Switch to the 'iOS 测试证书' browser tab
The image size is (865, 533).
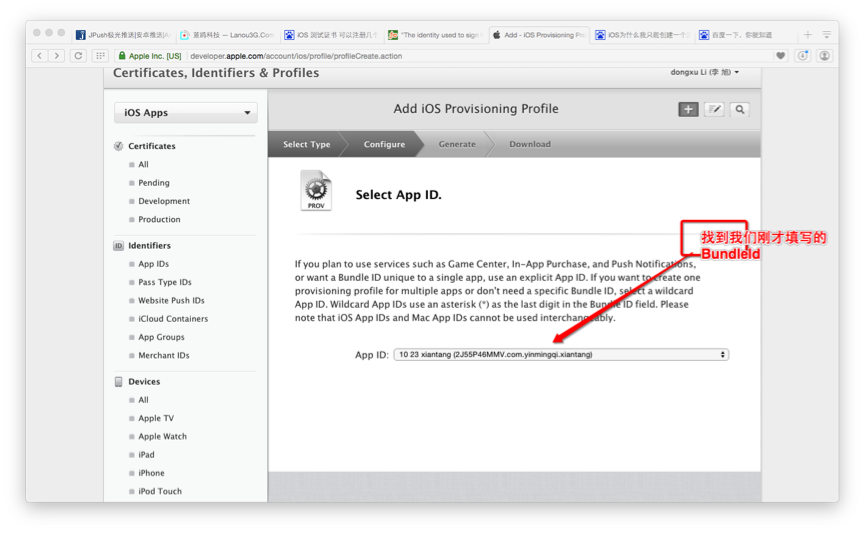[x=331, y=35]
